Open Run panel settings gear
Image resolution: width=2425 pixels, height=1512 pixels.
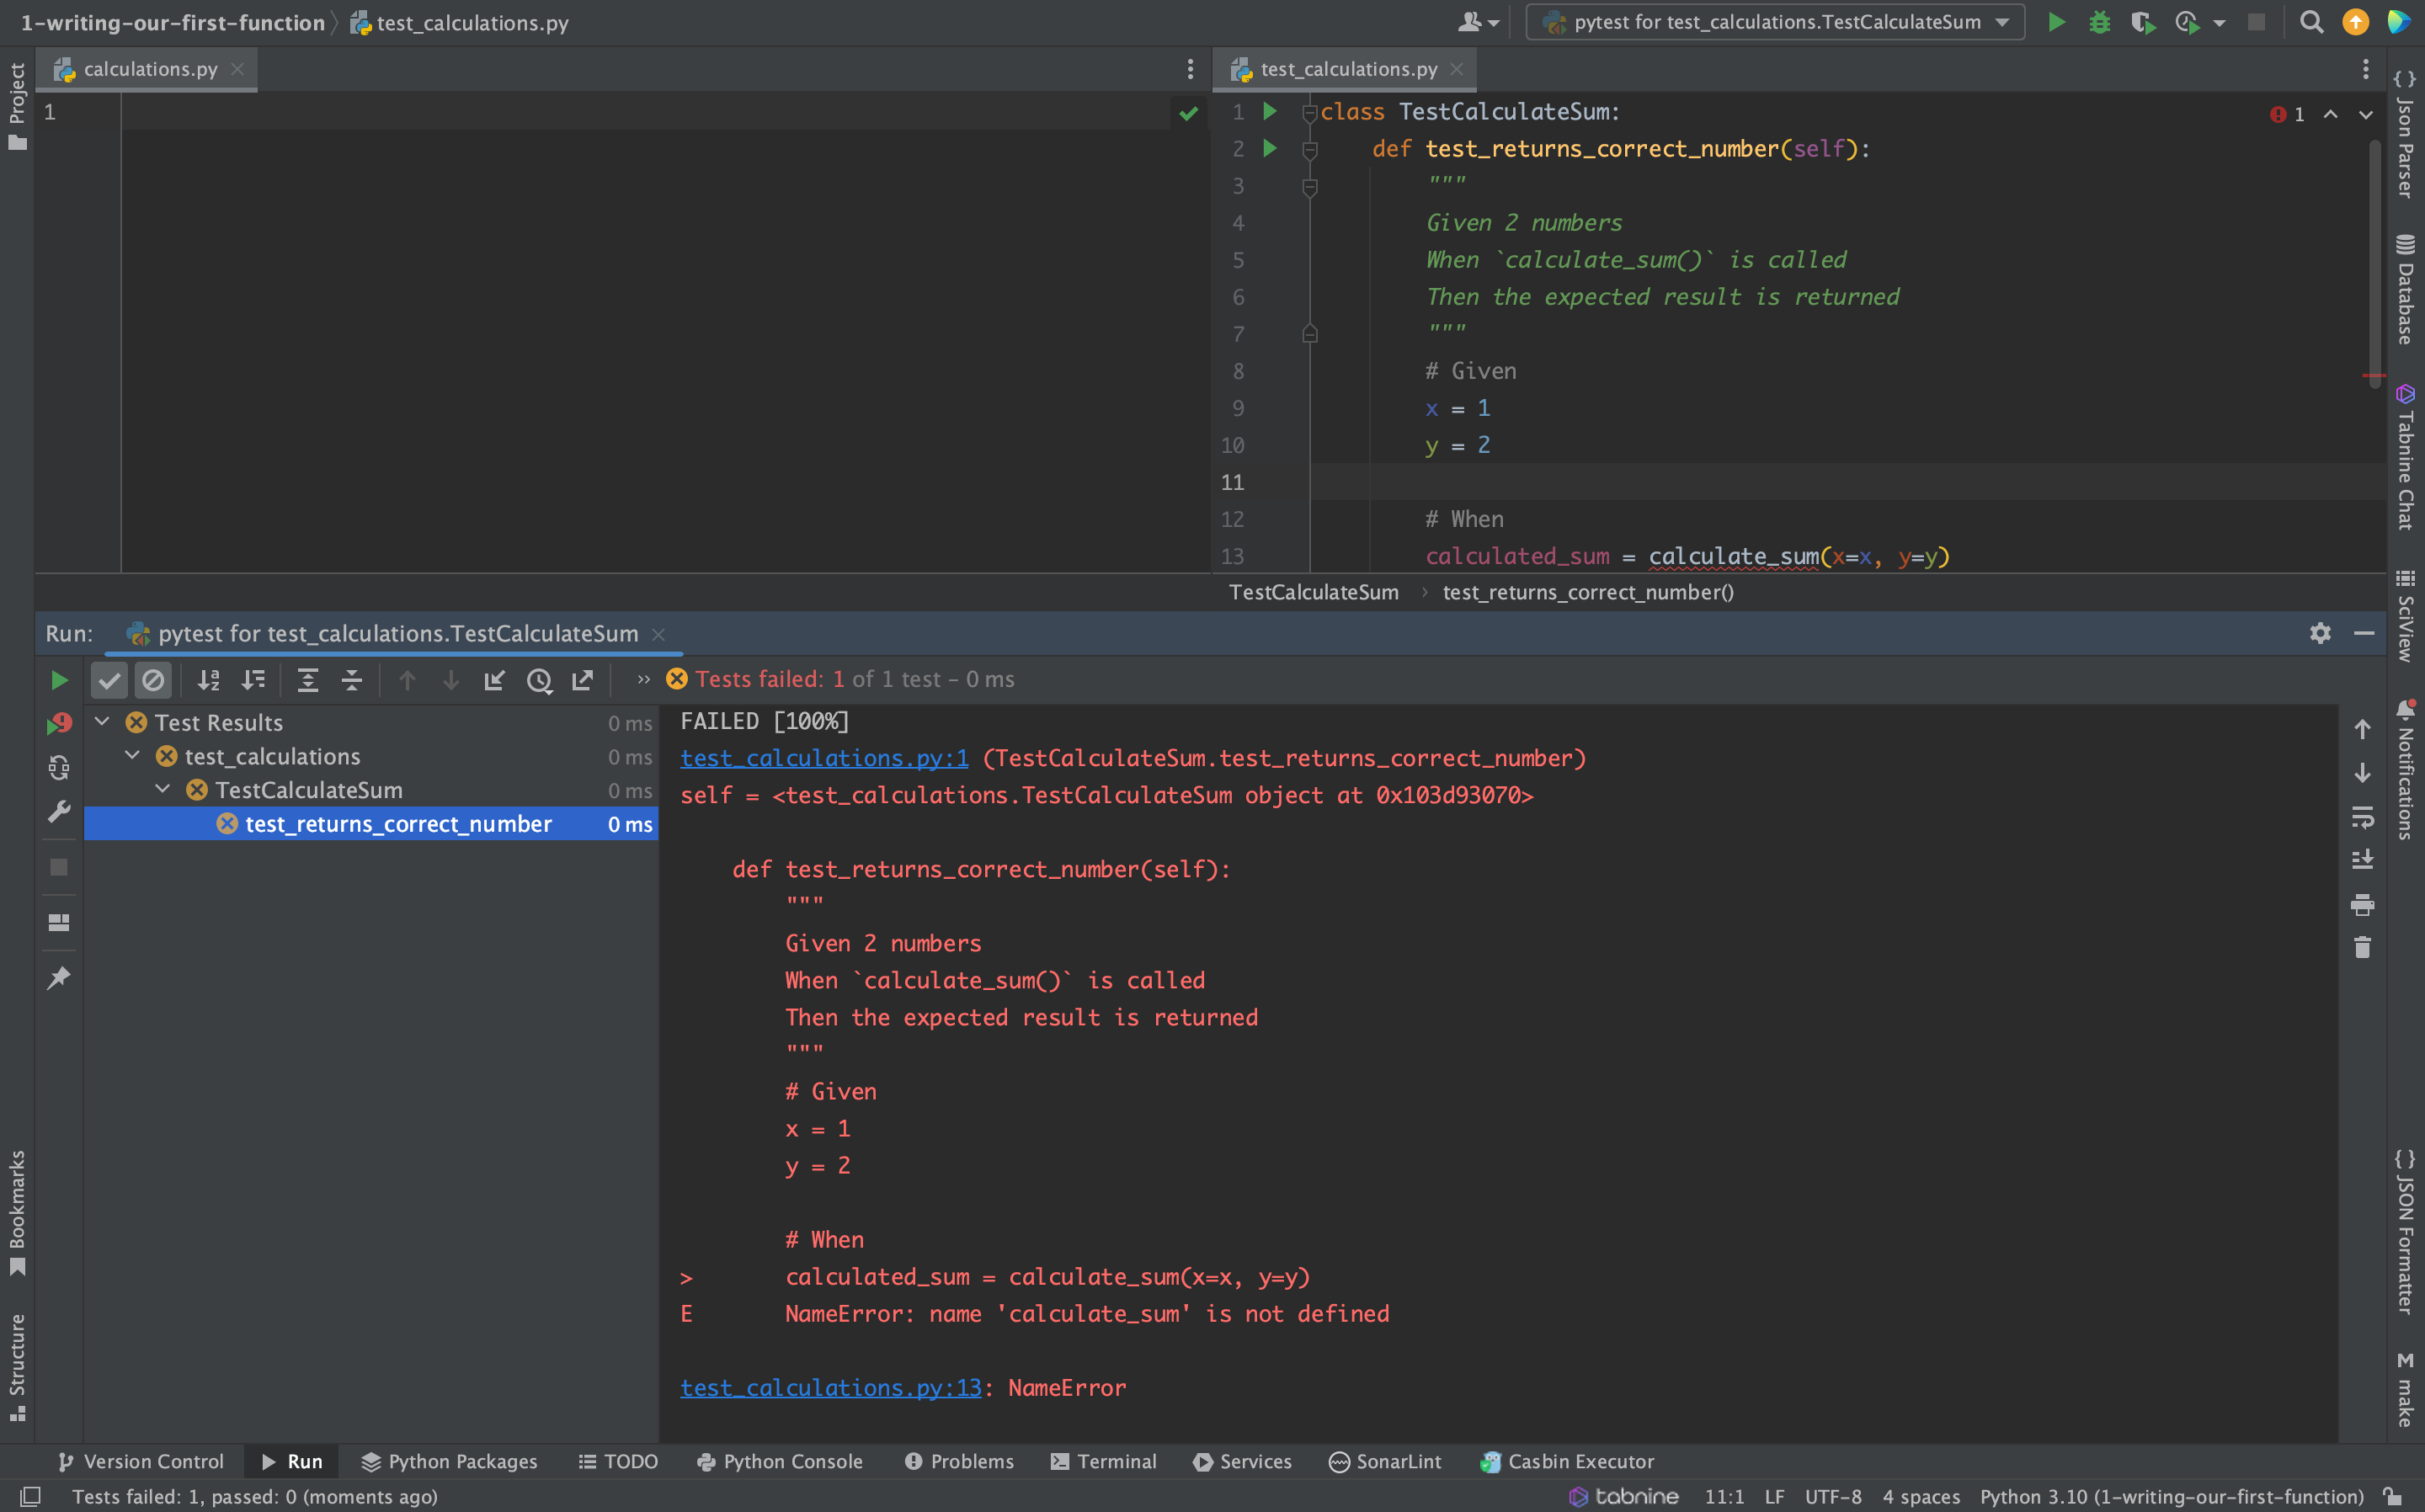(2320, 633)
